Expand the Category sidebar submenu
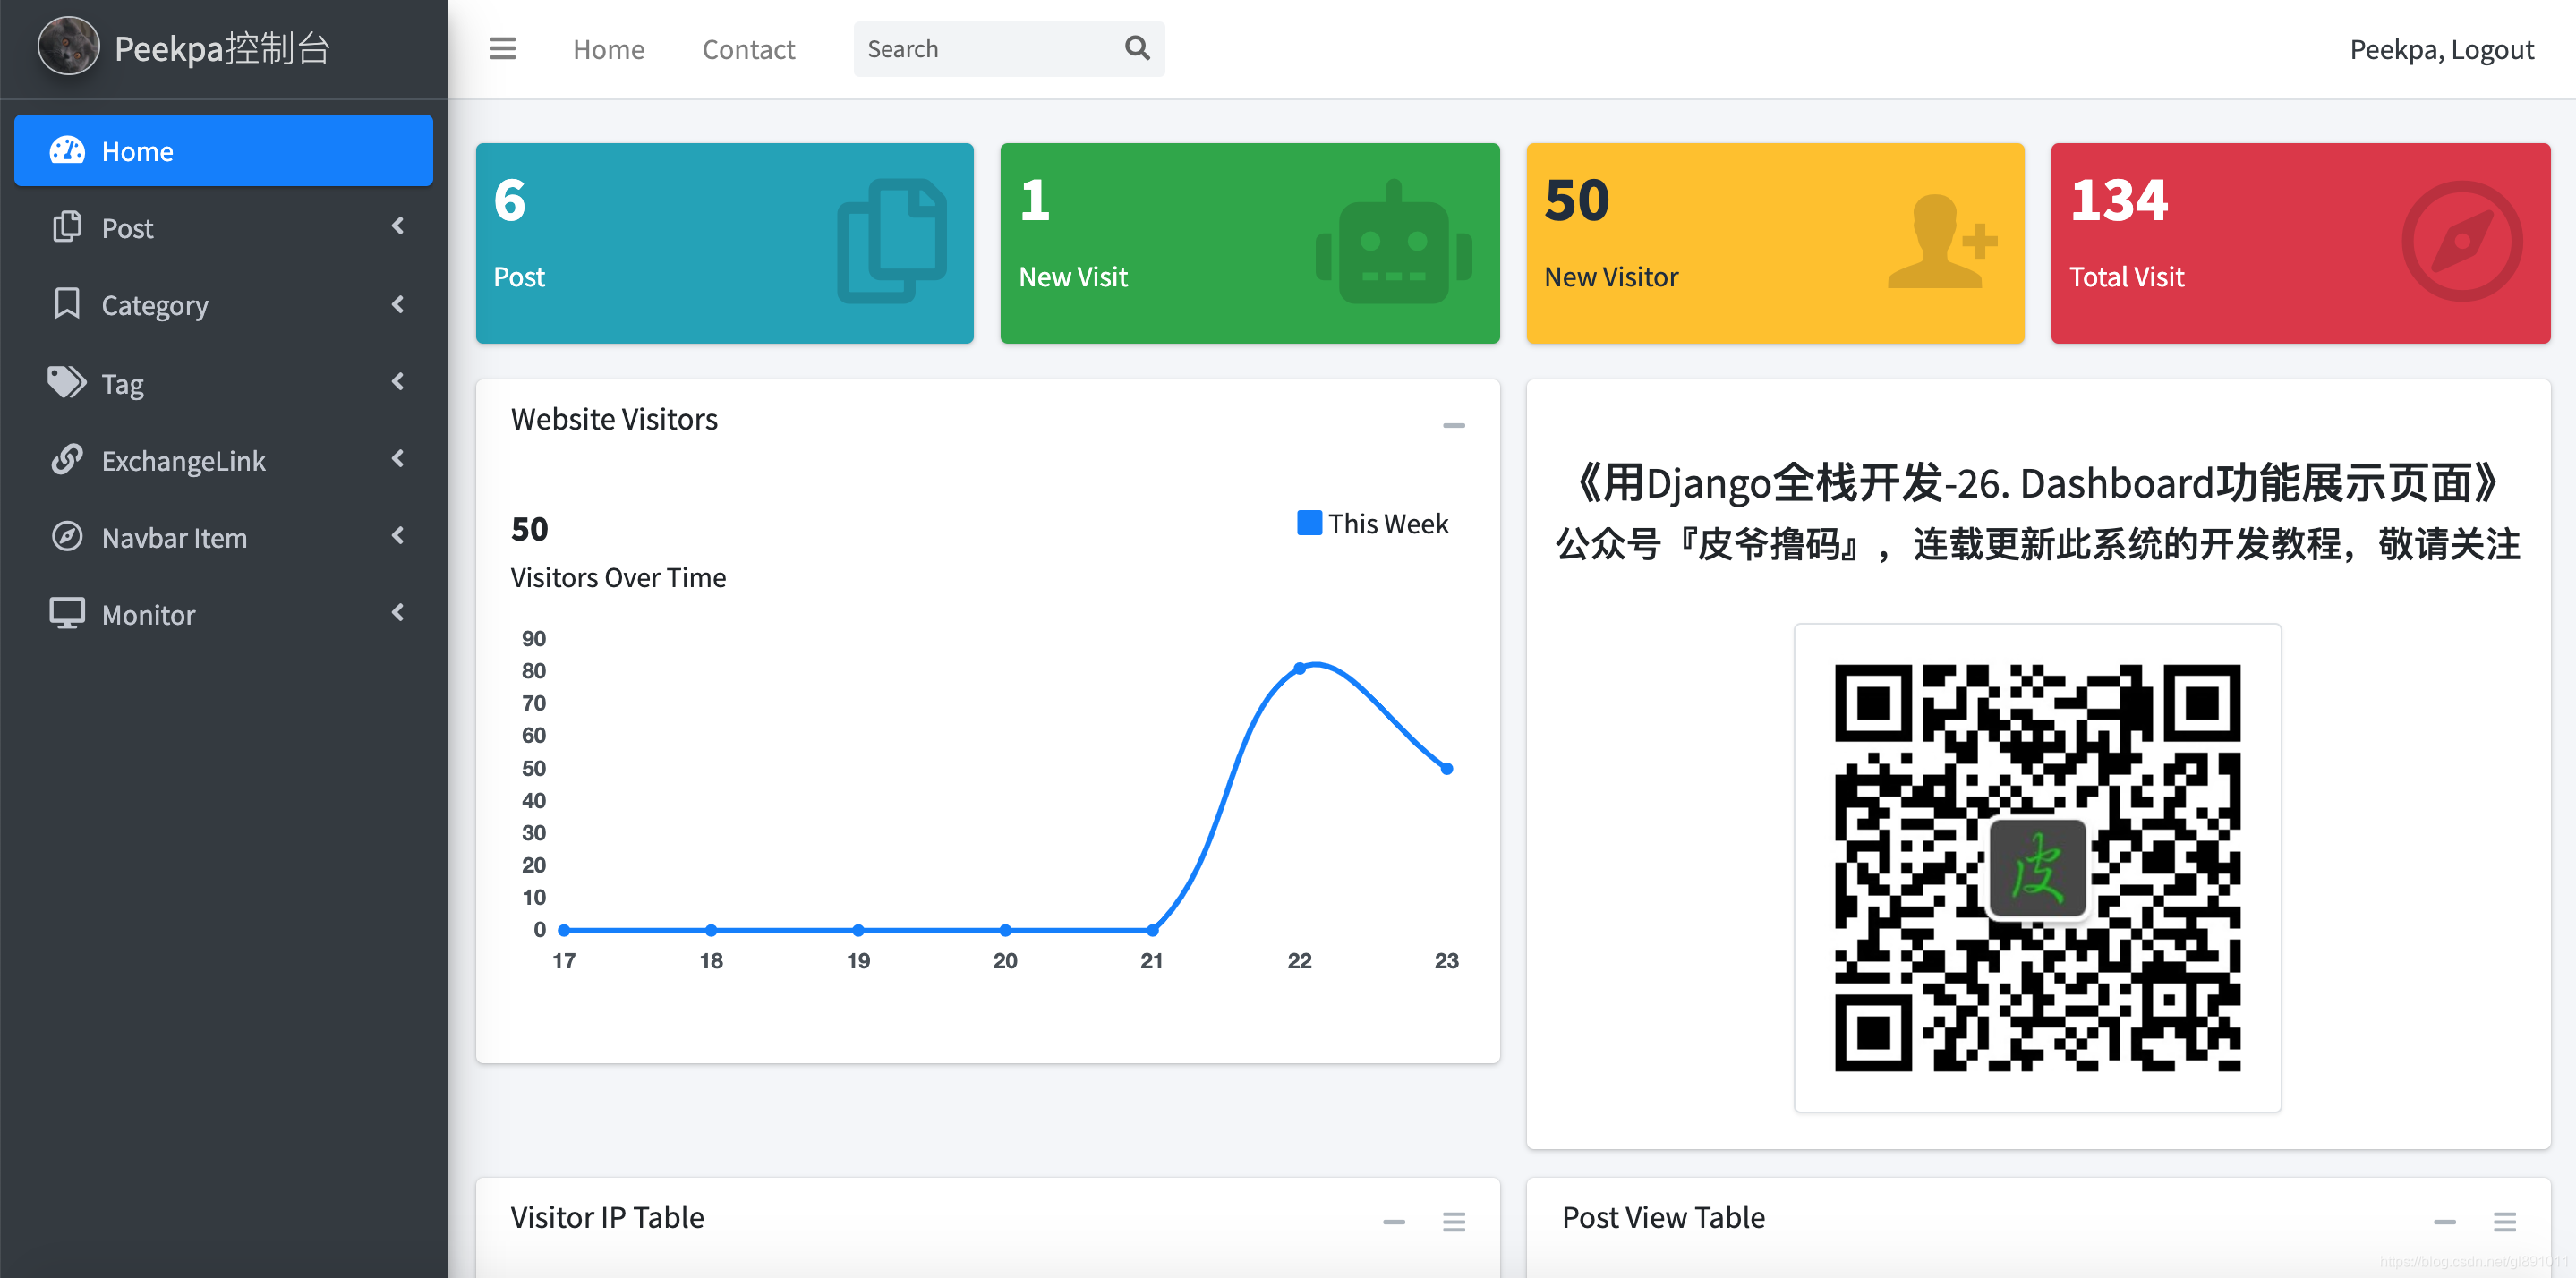This screenshot has height=1278, width=2576. (x=398, y=304)
